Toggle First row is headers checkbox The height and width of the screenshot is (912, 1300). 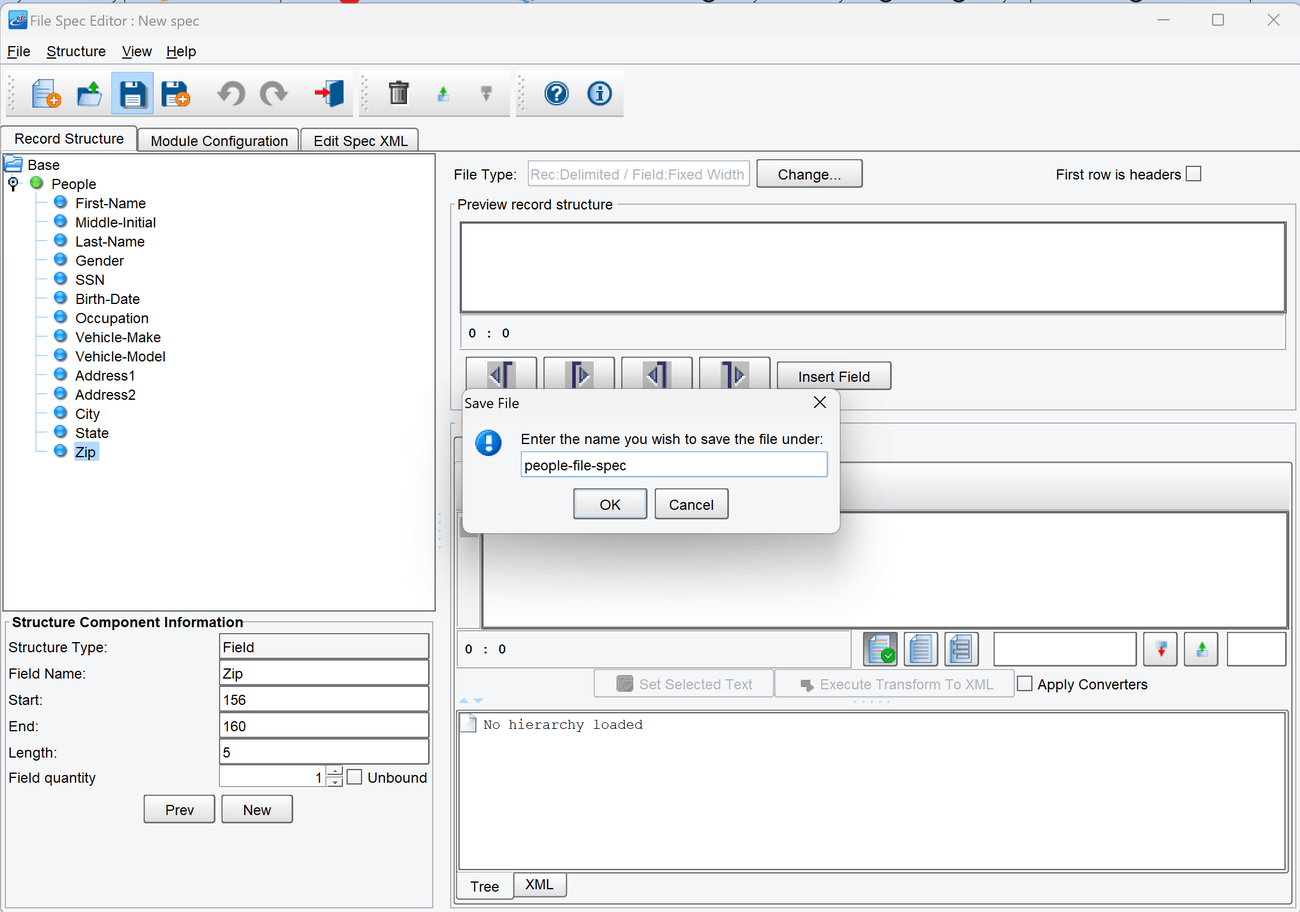[1193, 174]
